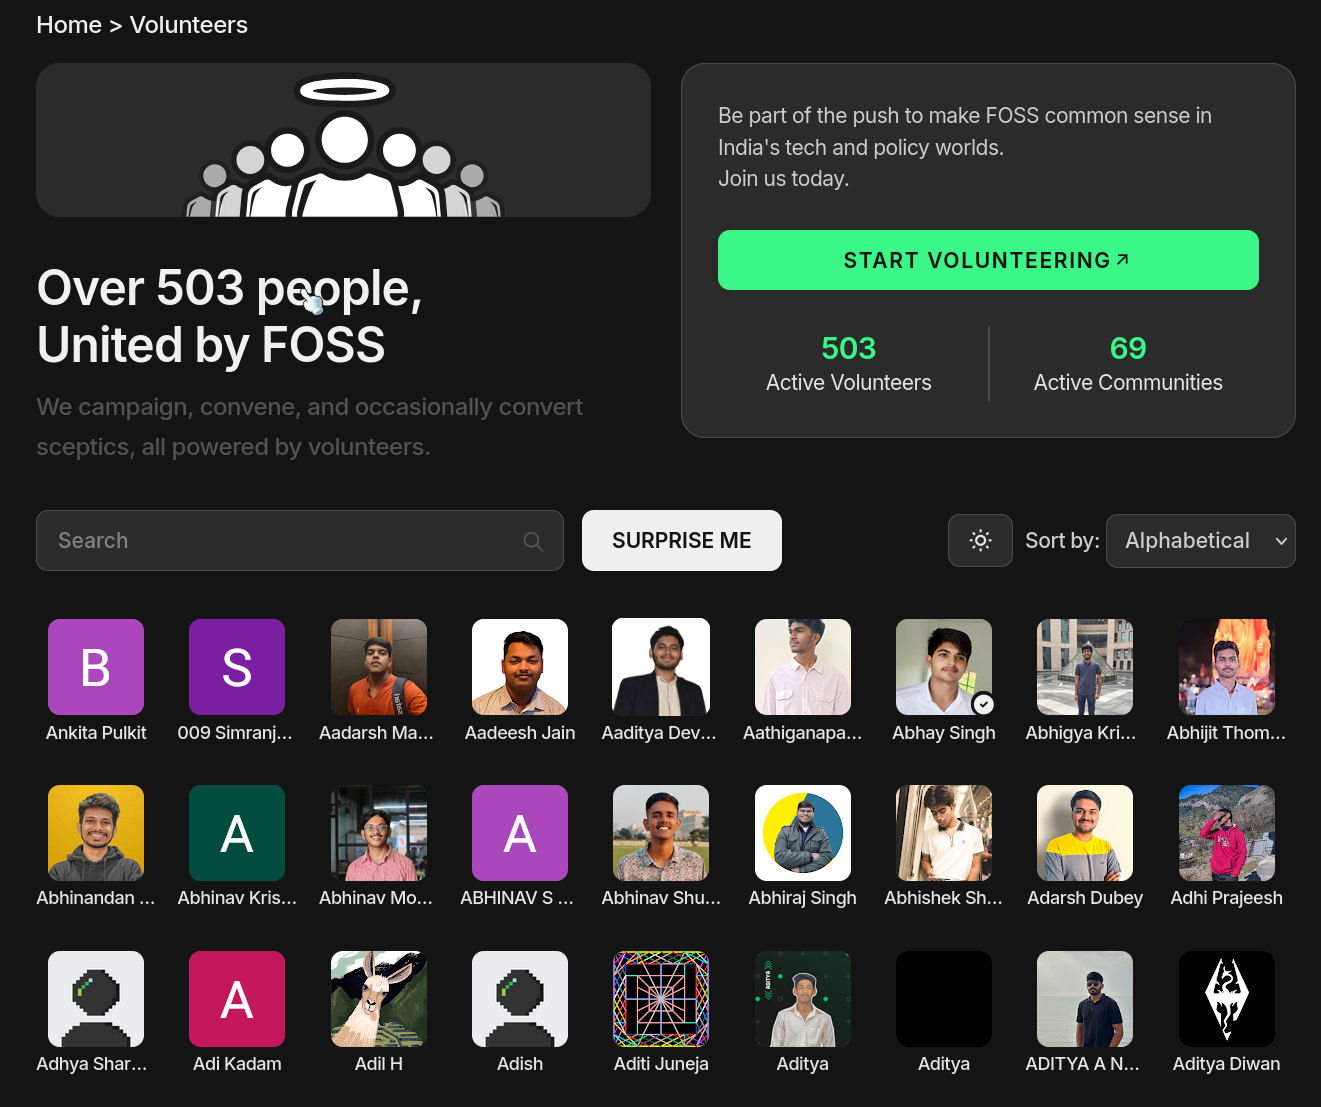Click Aditi Juneja's geometric pattern avatar

point(661,999)
